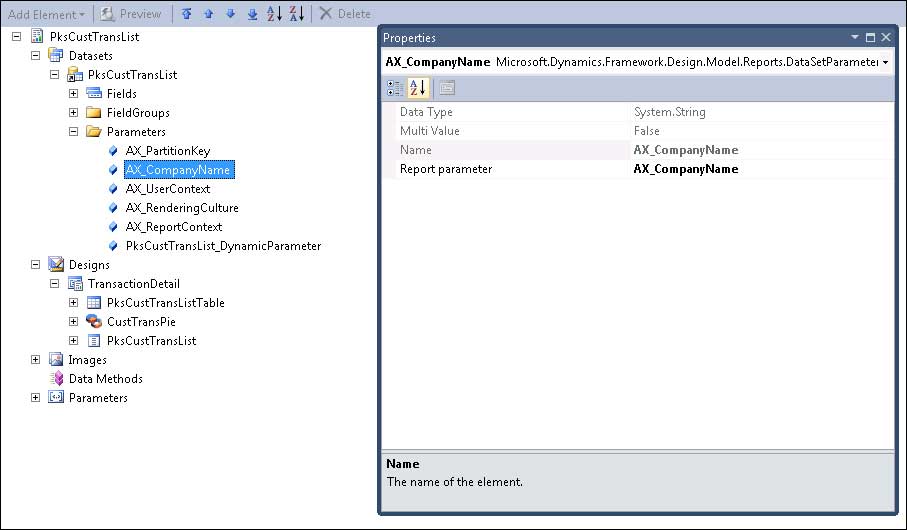Select the Report parameter property label

click(x=446, y=169)
